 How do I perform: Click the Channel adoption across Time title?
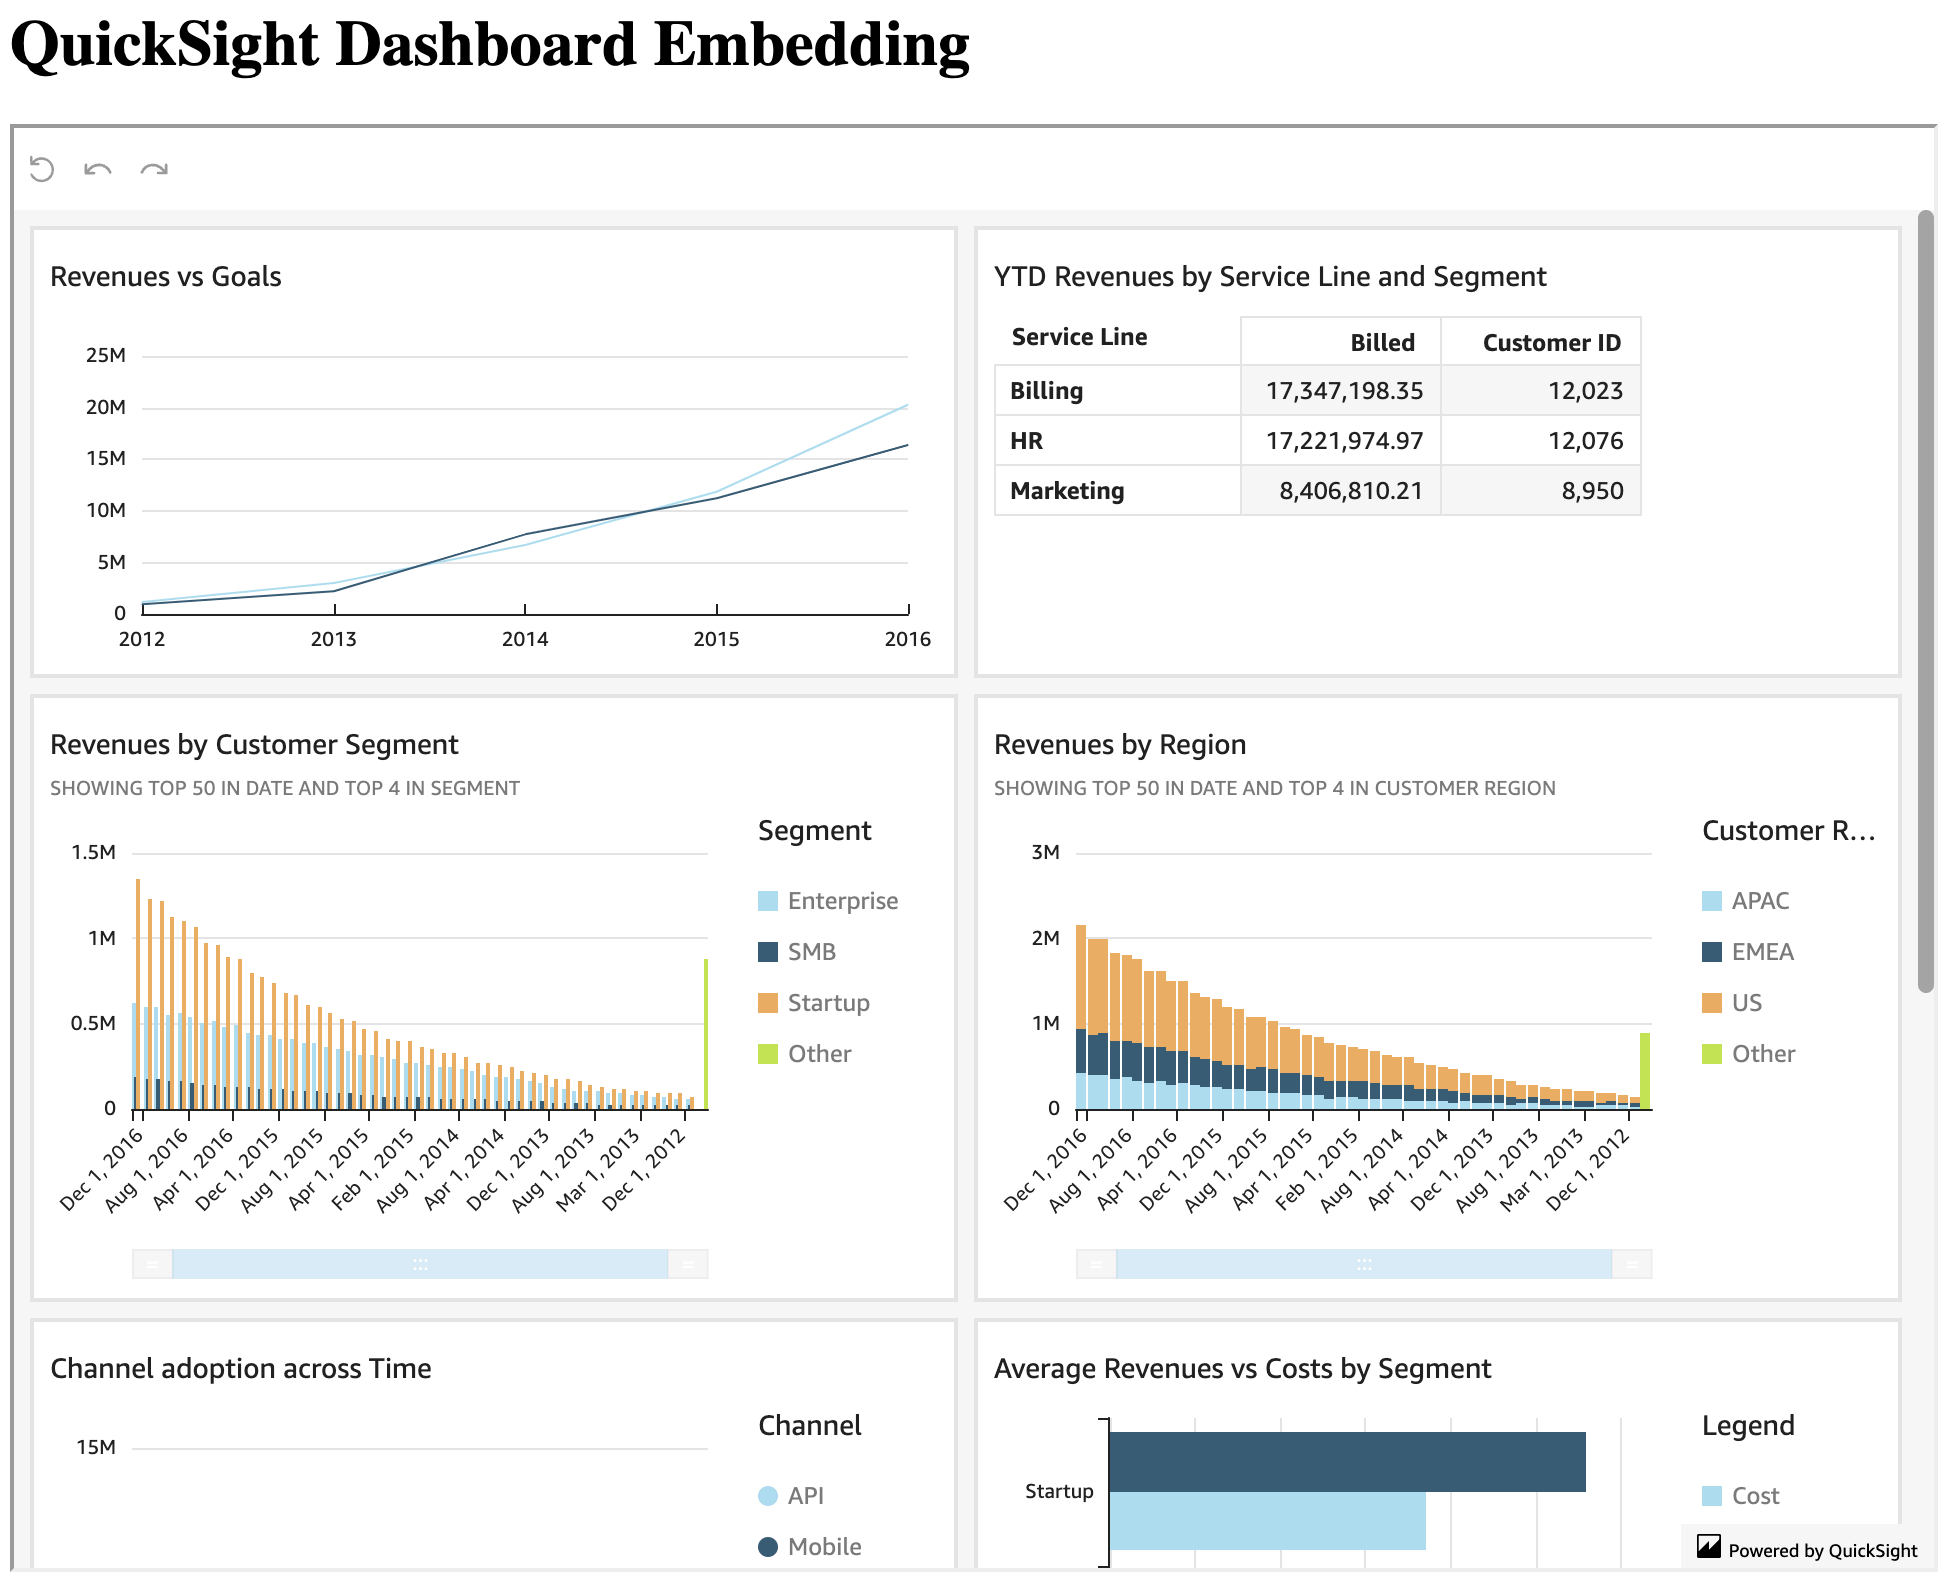tap(241, 1368)
